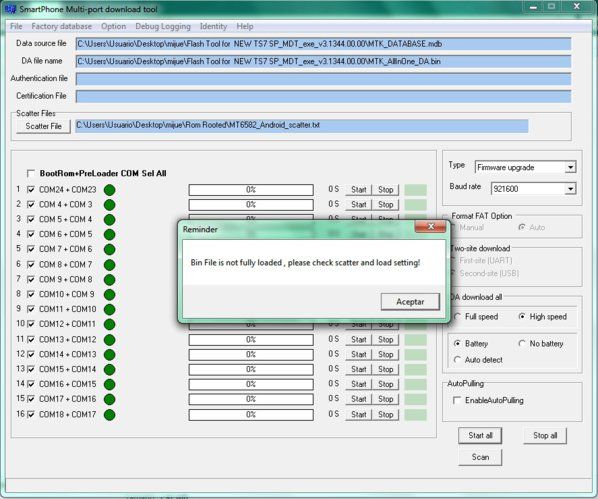Click the Scan button
The width and height of the screenshot is (598, 499).
point(480,457)
